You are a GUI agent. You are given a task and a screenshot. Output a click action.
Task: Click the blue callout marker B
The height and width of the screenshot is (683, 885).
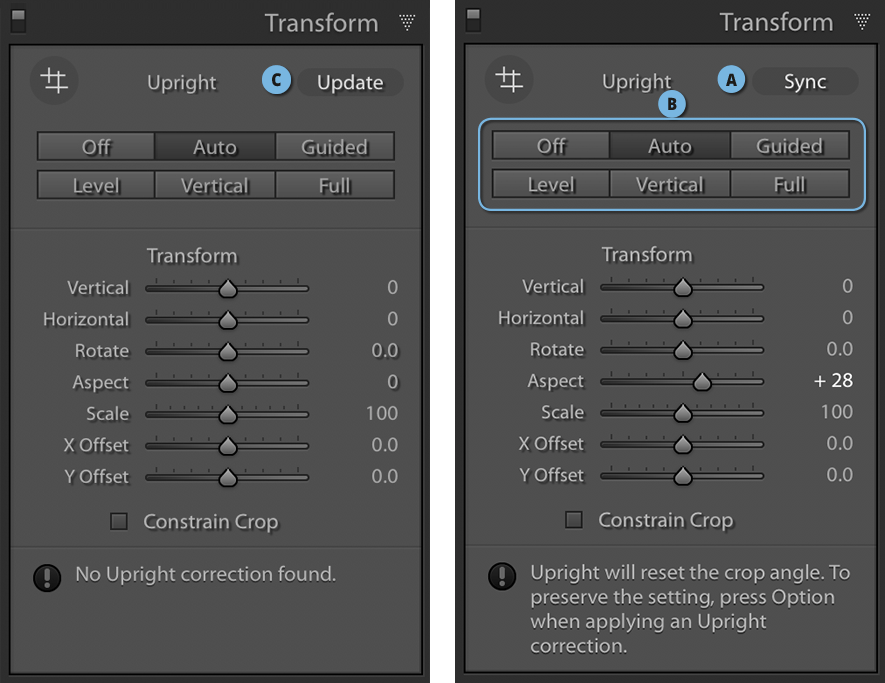point(672,103)
